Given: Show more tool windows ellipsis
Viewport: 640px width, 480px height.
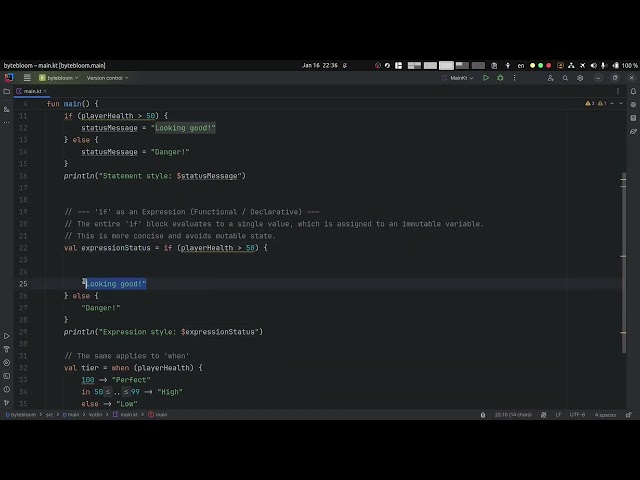Looking at the screenshot, I should [7, 122].
